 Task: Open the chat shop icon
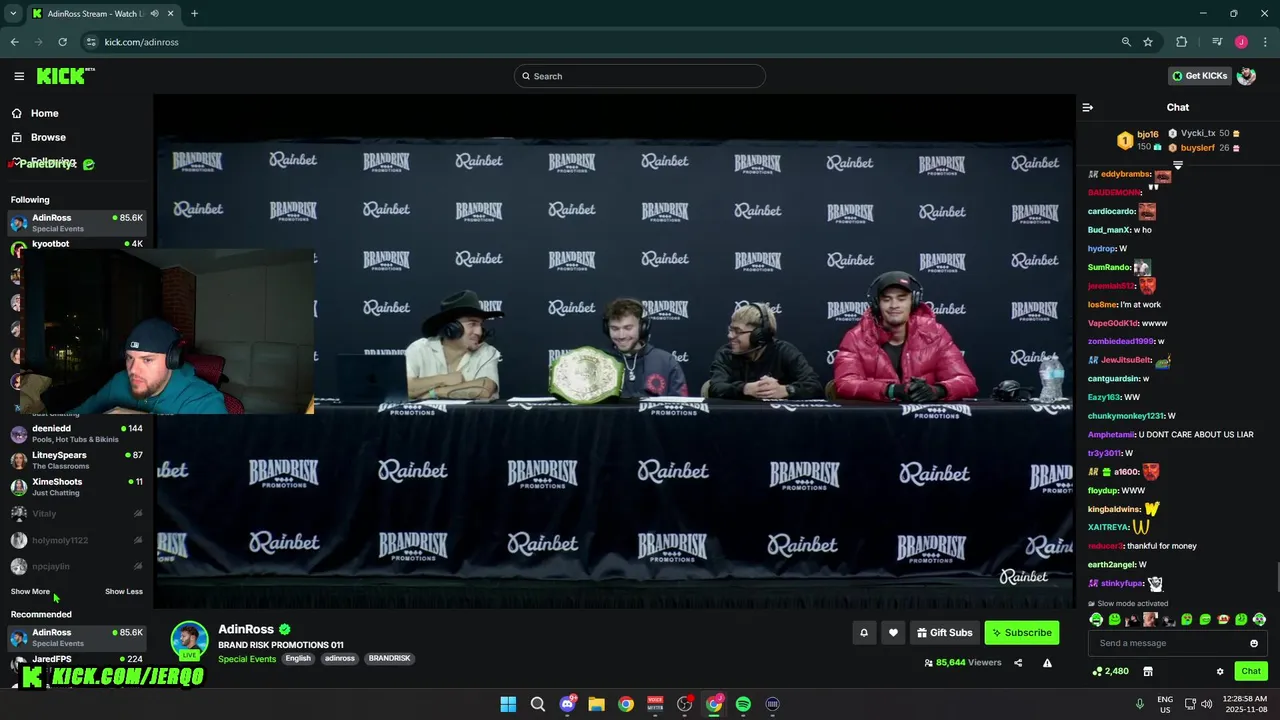point(1148,671)
